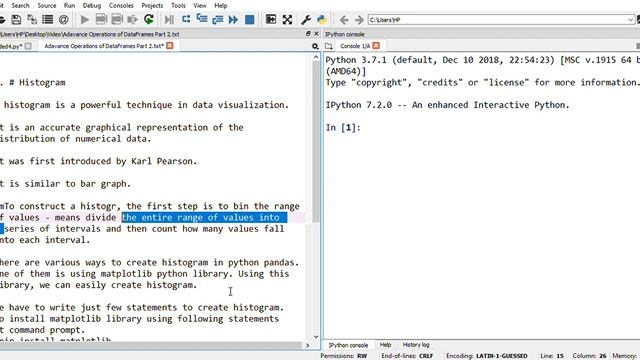Click the Save file toolbar icon
Screen dimensions: 640x360
tap(16, 19)
